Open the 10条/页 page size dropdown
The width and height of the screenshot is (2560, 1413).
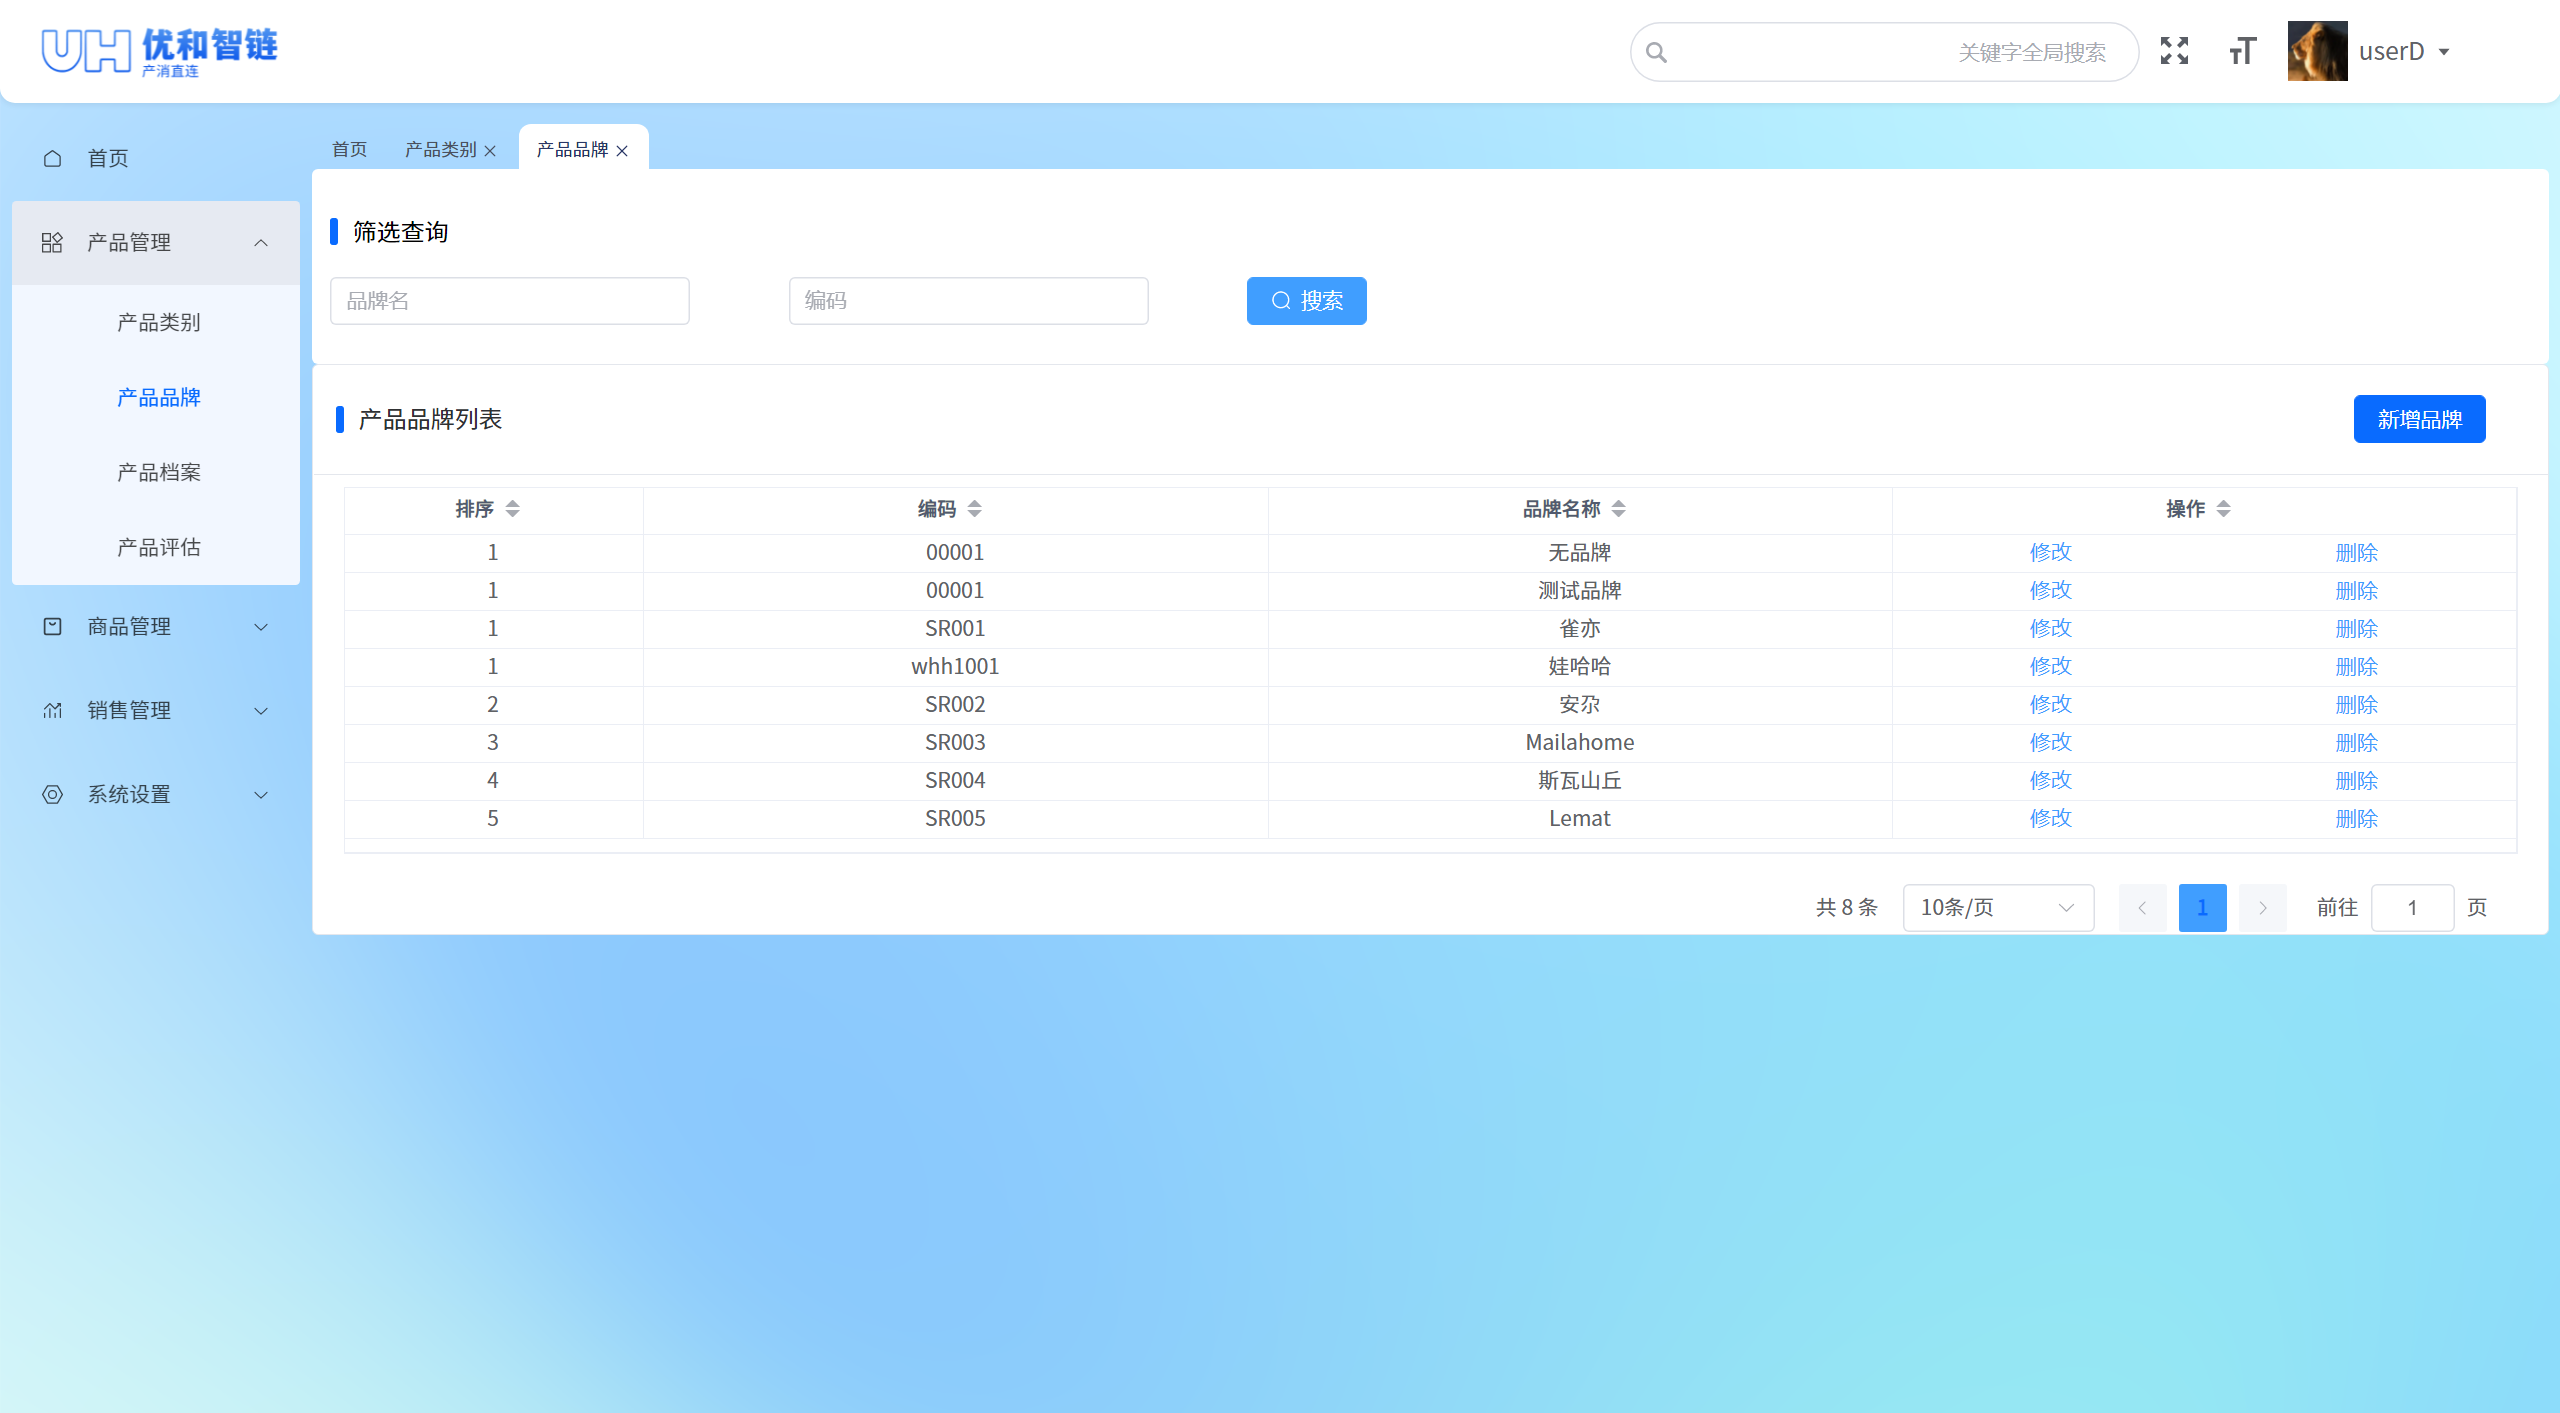click(x=1997, y=907)
